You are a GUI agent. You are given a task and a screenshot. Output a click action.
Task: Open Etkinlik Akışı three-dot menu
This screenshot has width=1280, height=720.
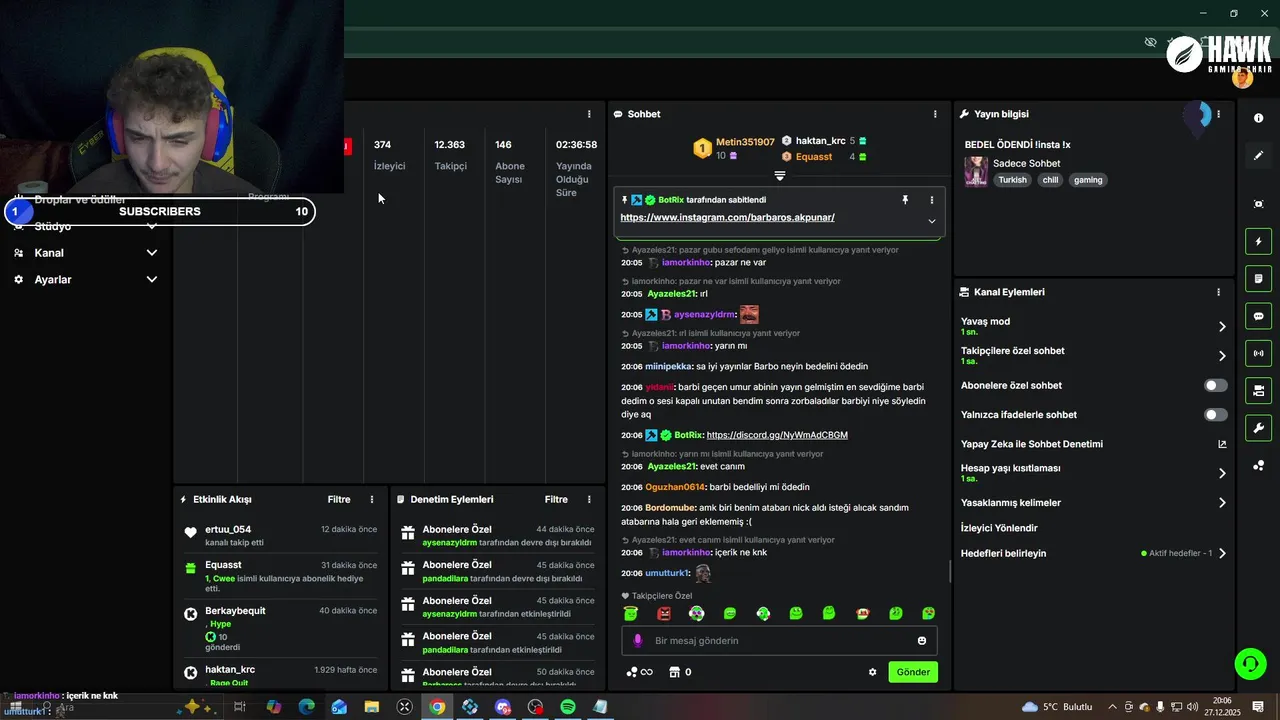point(372,499)
